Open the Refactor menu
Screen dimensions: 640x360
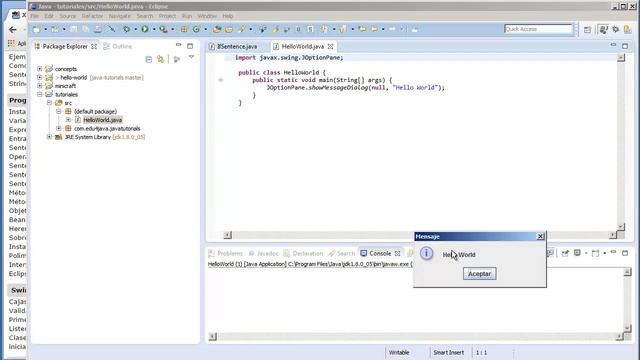click(x=92, y=16)
